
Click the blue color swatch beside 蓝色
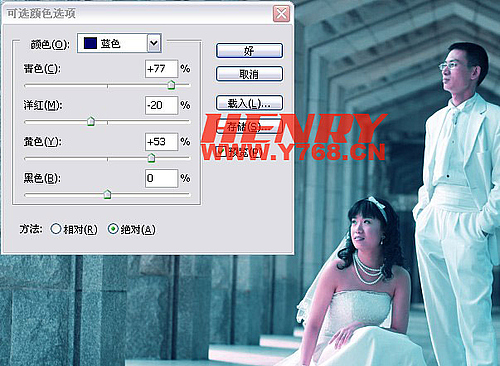pos(90,43)
